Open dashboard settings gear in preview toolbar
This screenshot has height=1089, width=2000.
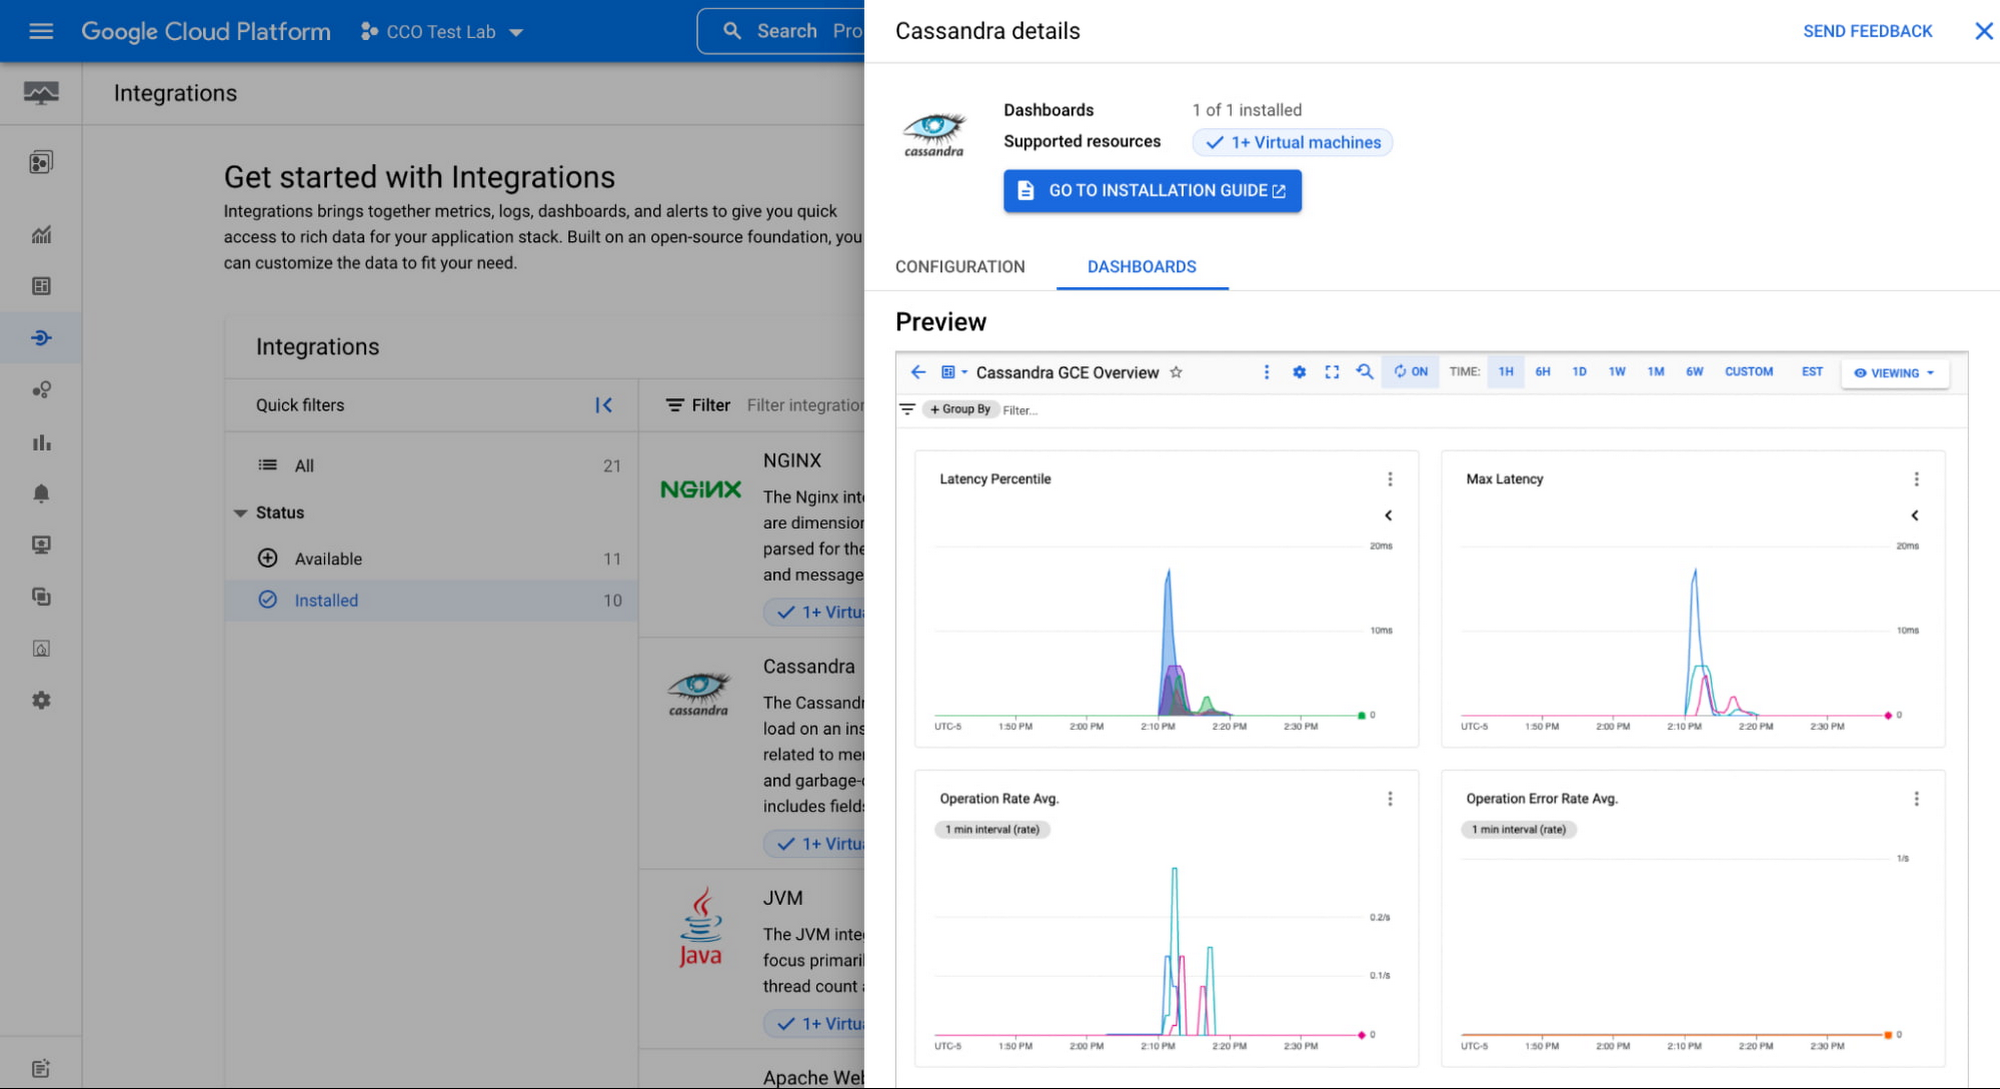[1299, 372]
